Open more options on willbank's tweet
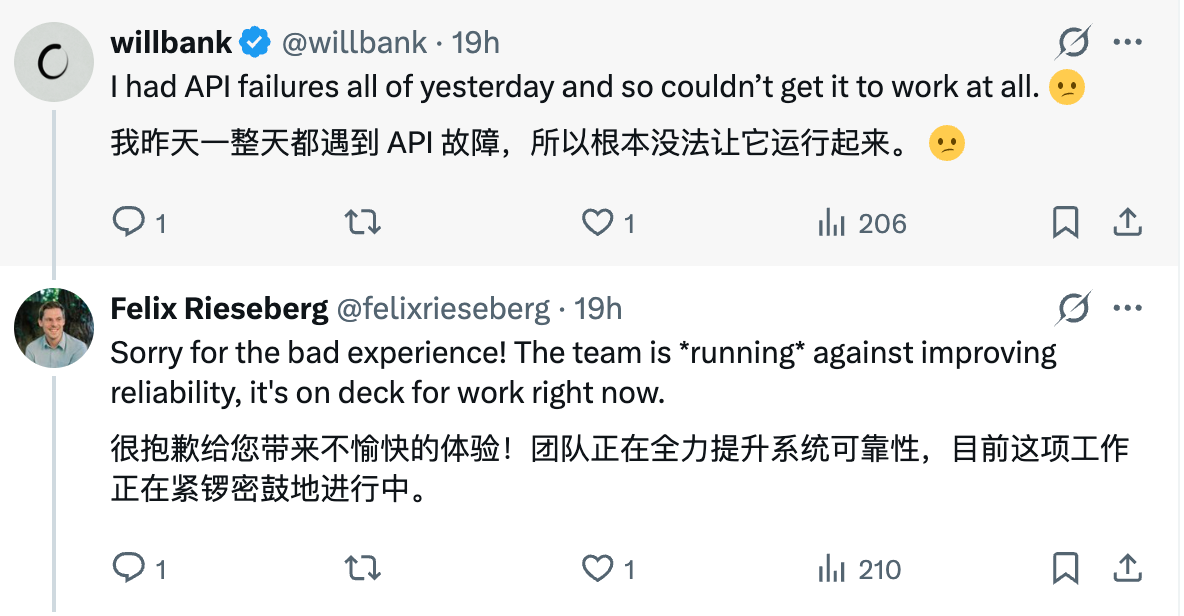Screen dimensions: 1184x616 (1127, 43)
